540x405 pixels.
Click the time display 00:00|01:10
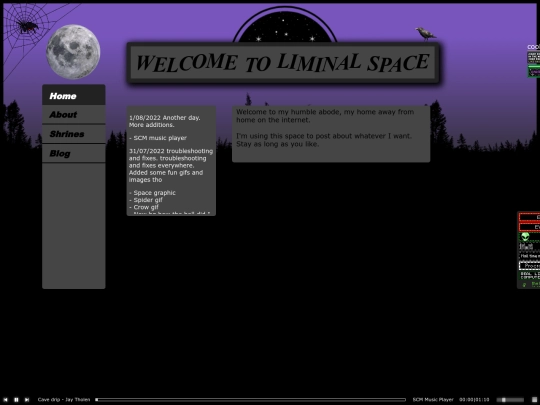(474, 399)
